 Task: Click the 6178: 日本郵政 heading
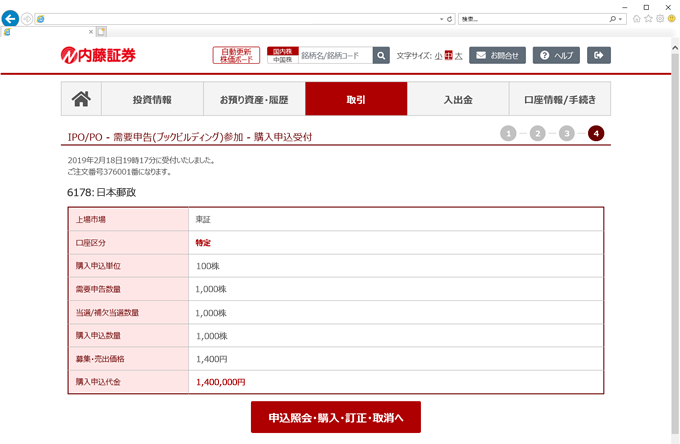tap(101, 192)
